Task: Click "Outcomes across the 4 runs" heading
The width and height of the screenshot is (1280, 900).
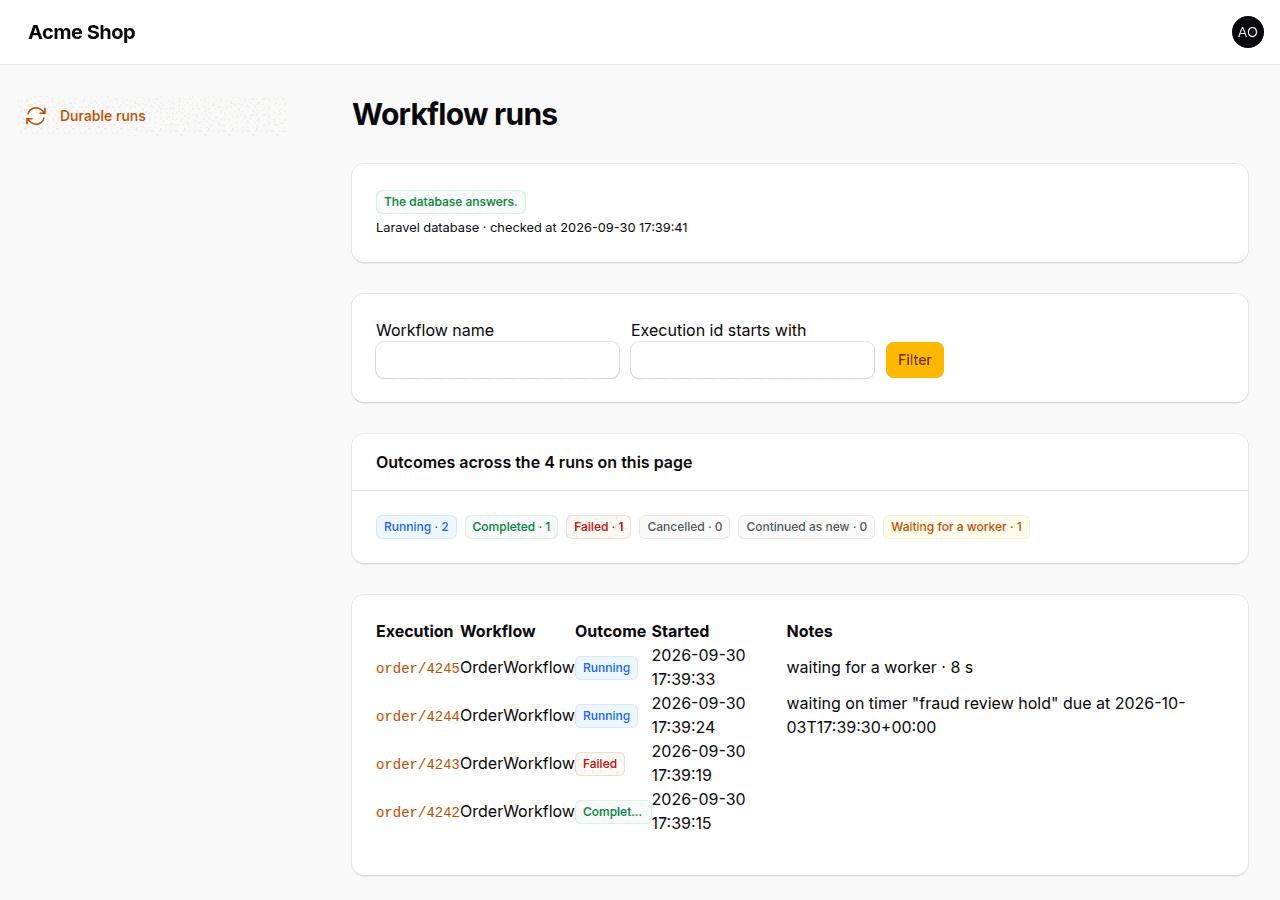Action: (x=534, y=462)
